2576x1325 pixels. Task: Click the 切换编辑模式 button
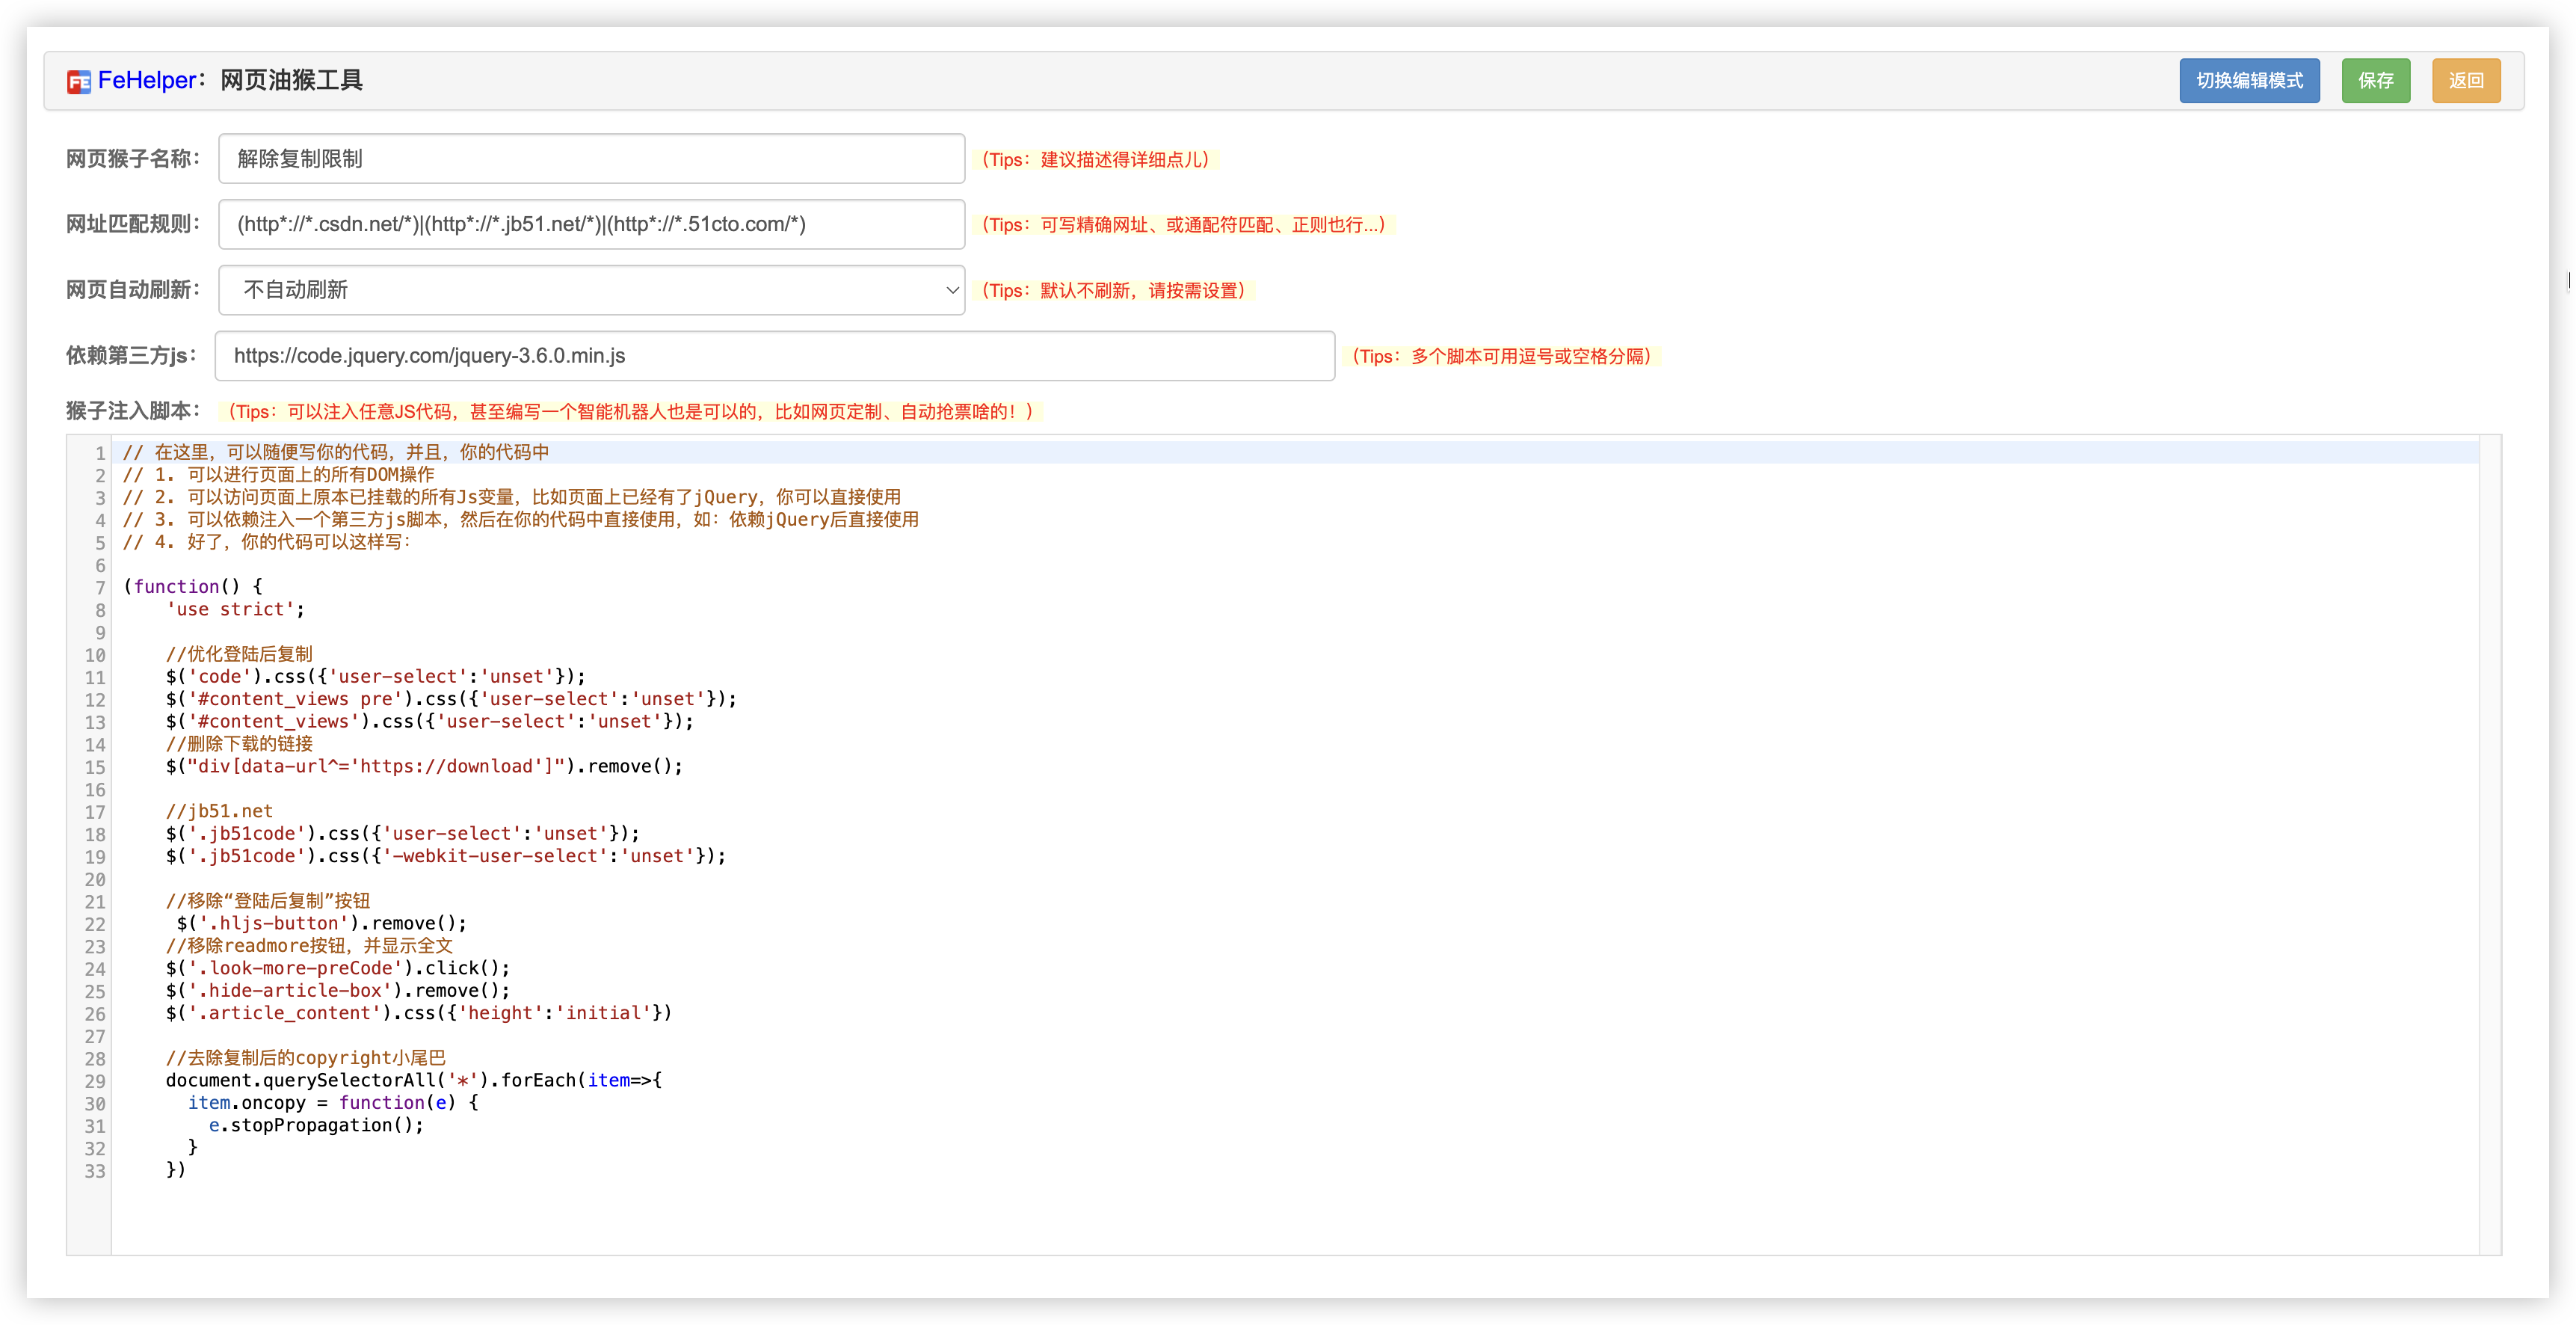click(2249, 81)
